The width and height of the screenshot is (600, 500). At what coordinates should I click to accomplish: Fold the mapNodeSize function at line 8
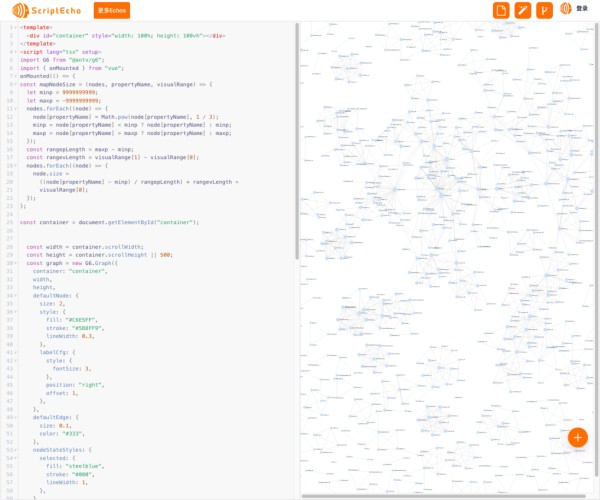(16, 85)
